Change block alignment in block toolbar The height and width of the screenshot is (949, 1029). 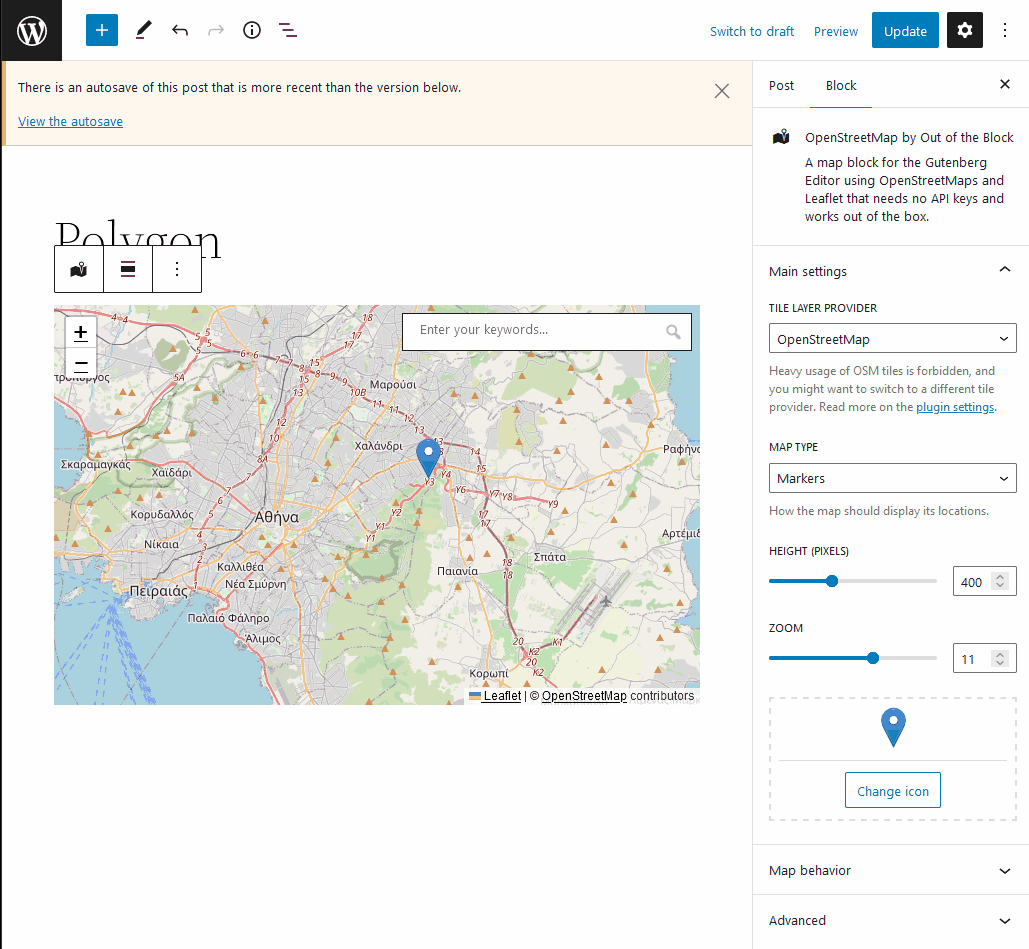[128, 269]
